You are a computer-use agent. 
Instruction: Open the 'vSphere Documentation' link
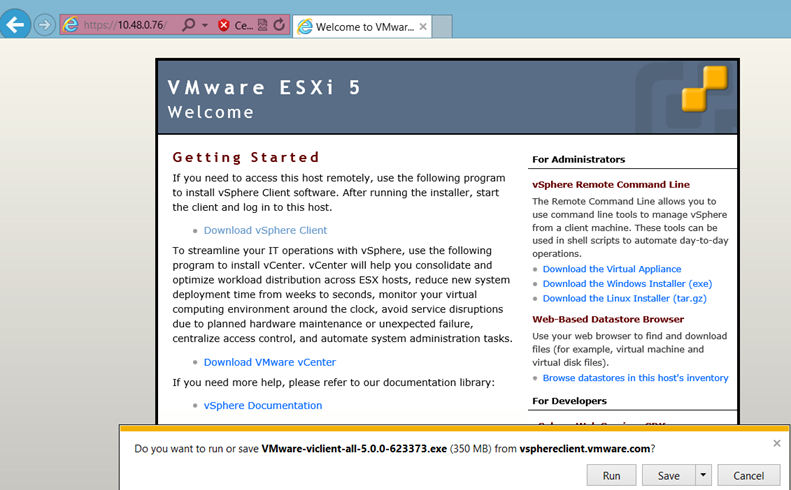263,406
